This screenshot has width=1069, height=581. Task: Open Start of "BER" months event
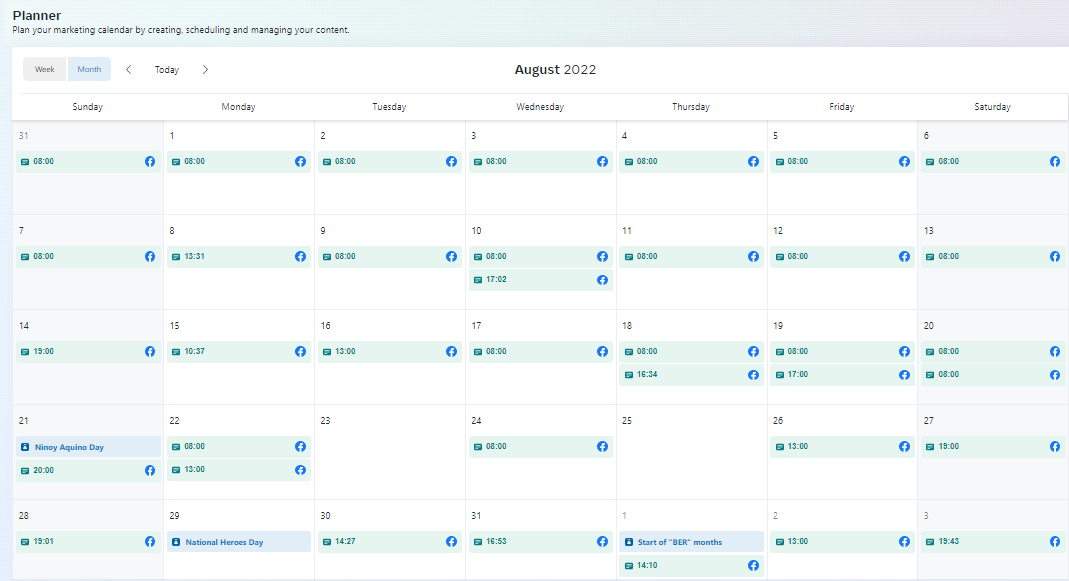tap(691, 542)
